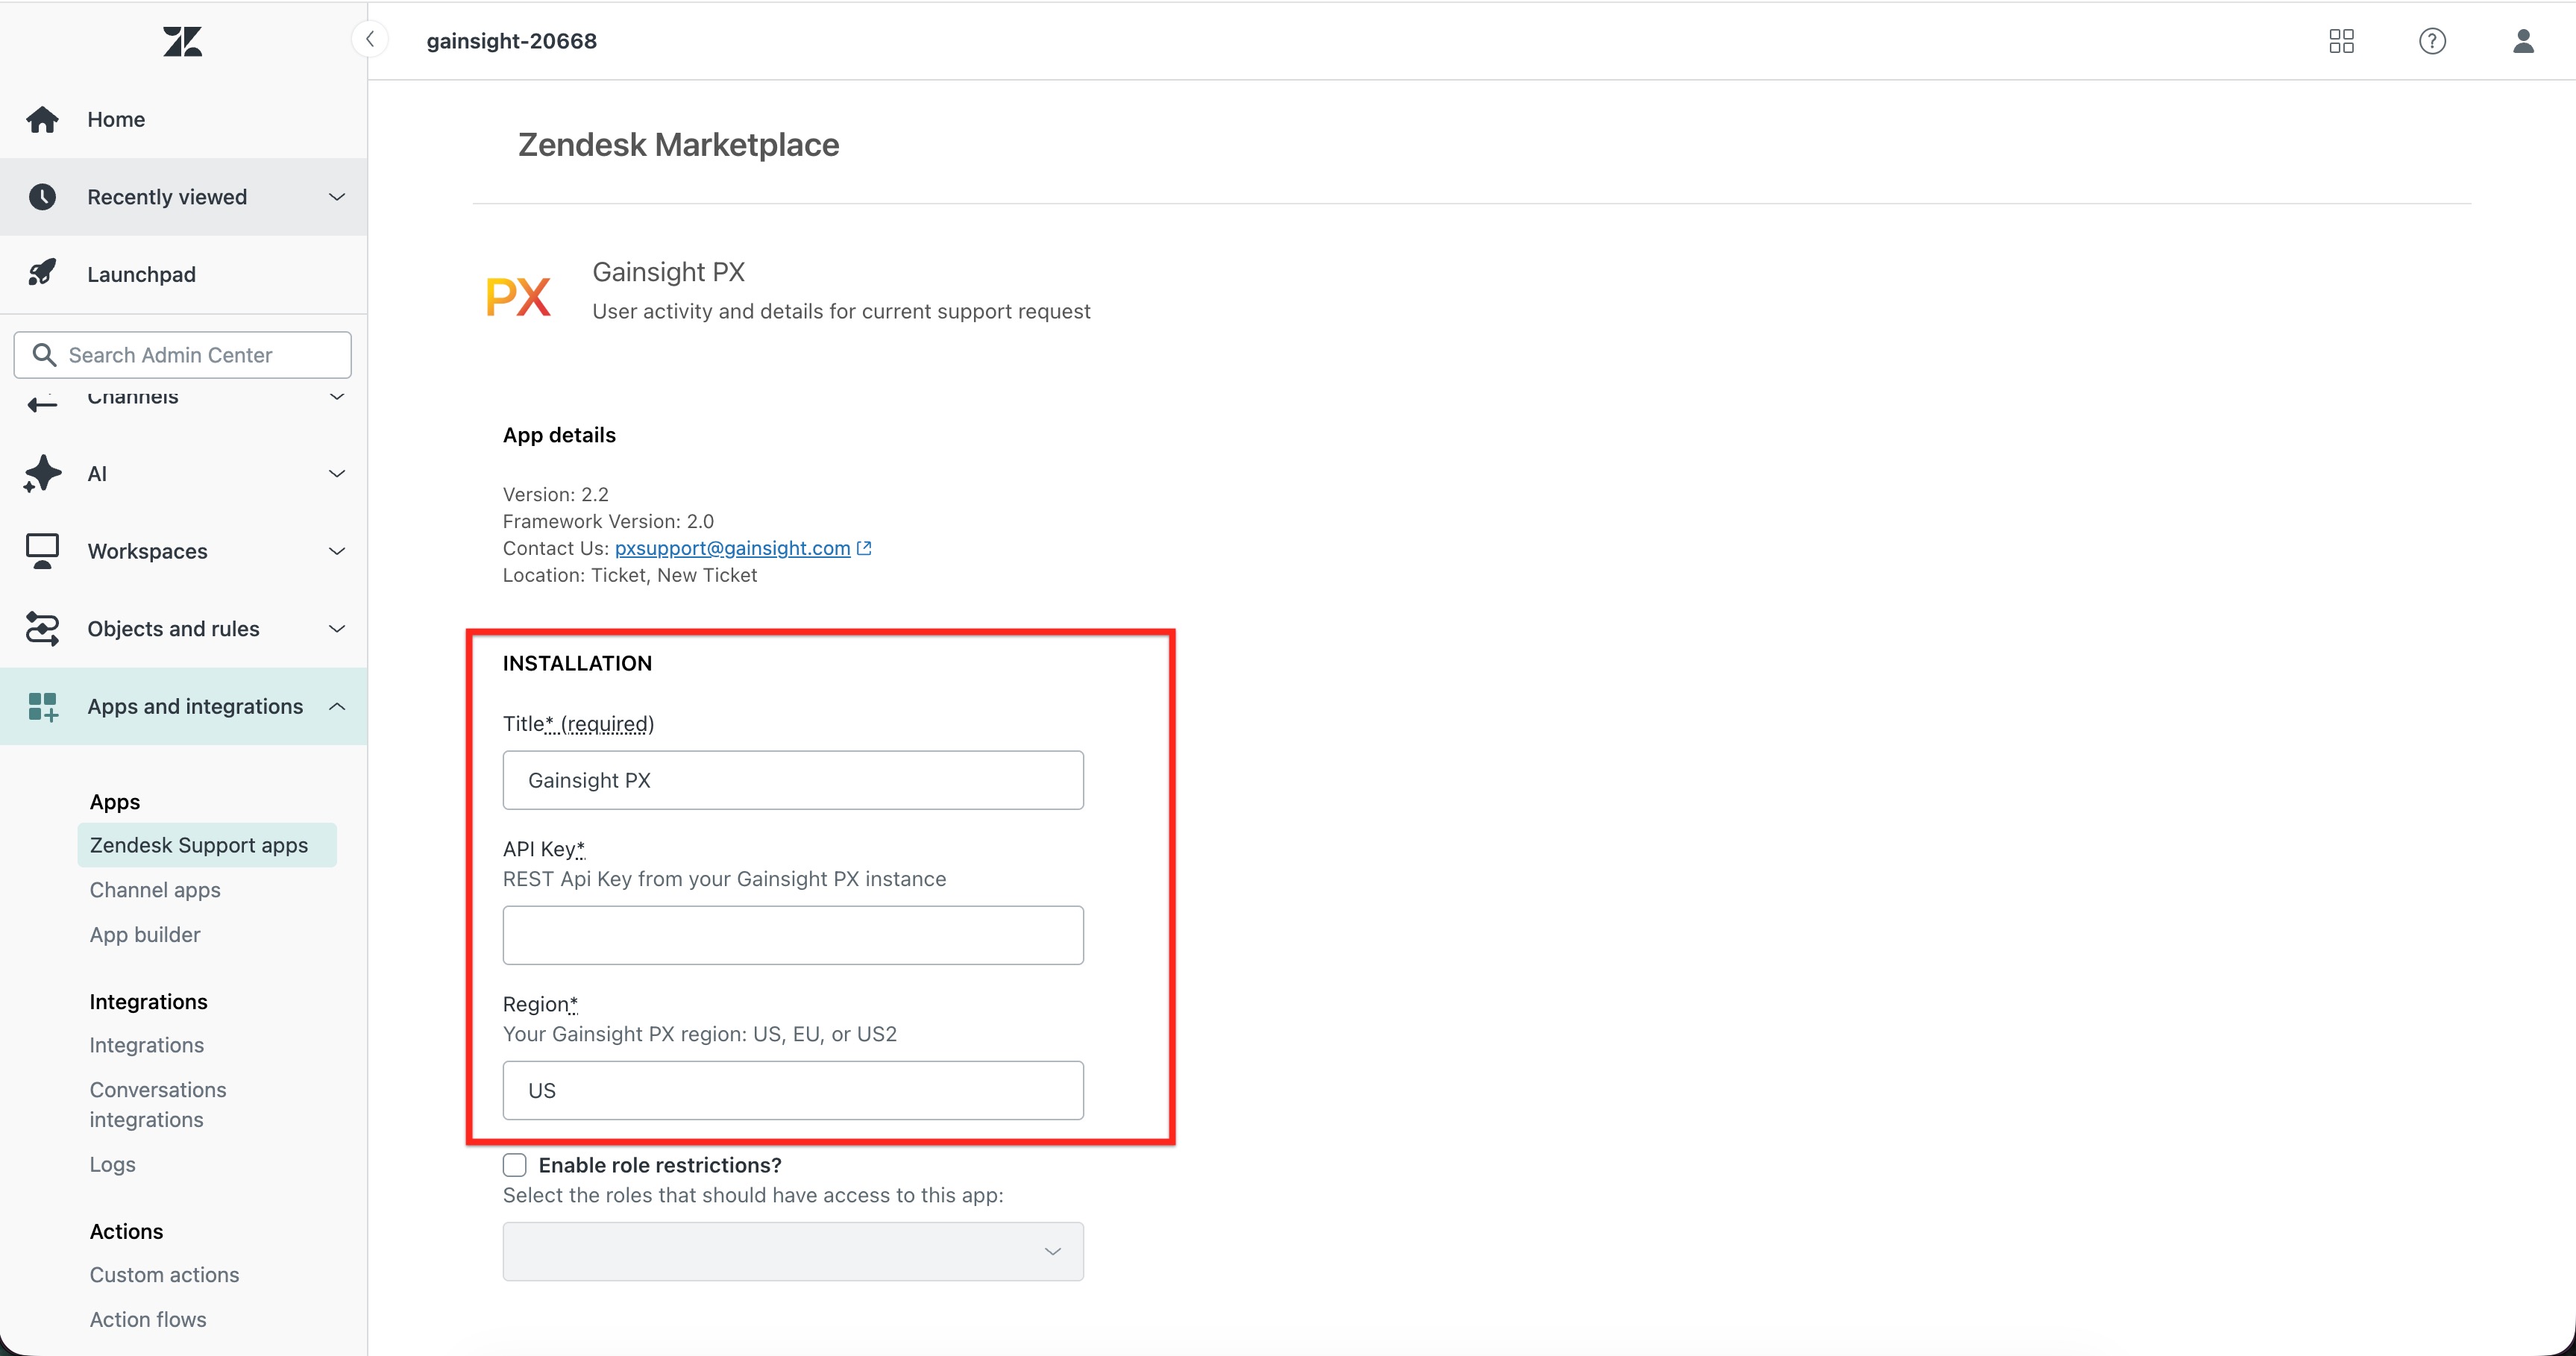Enable role restrictions checkbox

(x=514, y=1164)
